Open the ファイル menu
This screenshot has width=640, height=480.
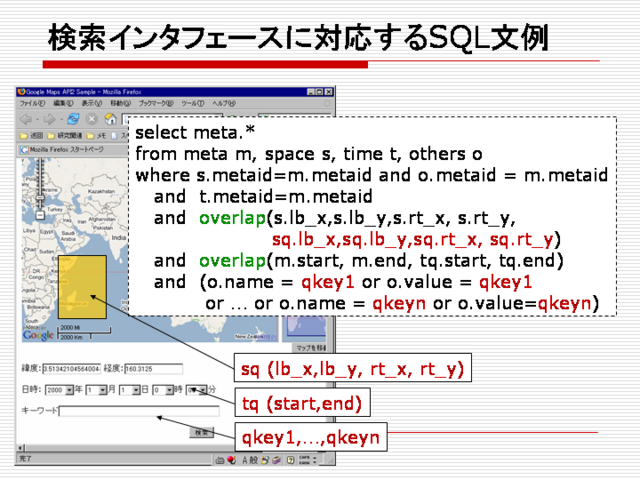32,103
